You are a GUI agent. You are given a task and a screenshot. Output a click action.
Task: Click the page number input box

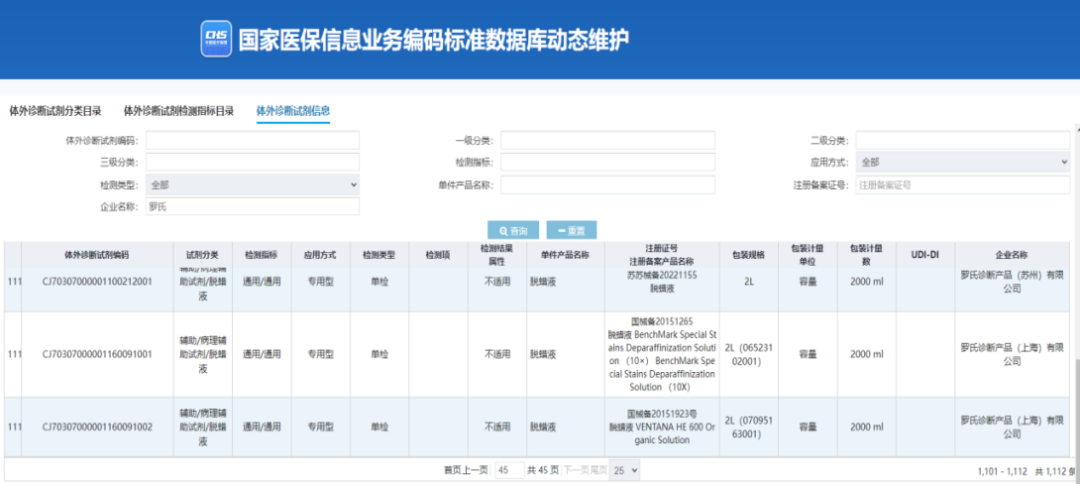pos(508,470)
